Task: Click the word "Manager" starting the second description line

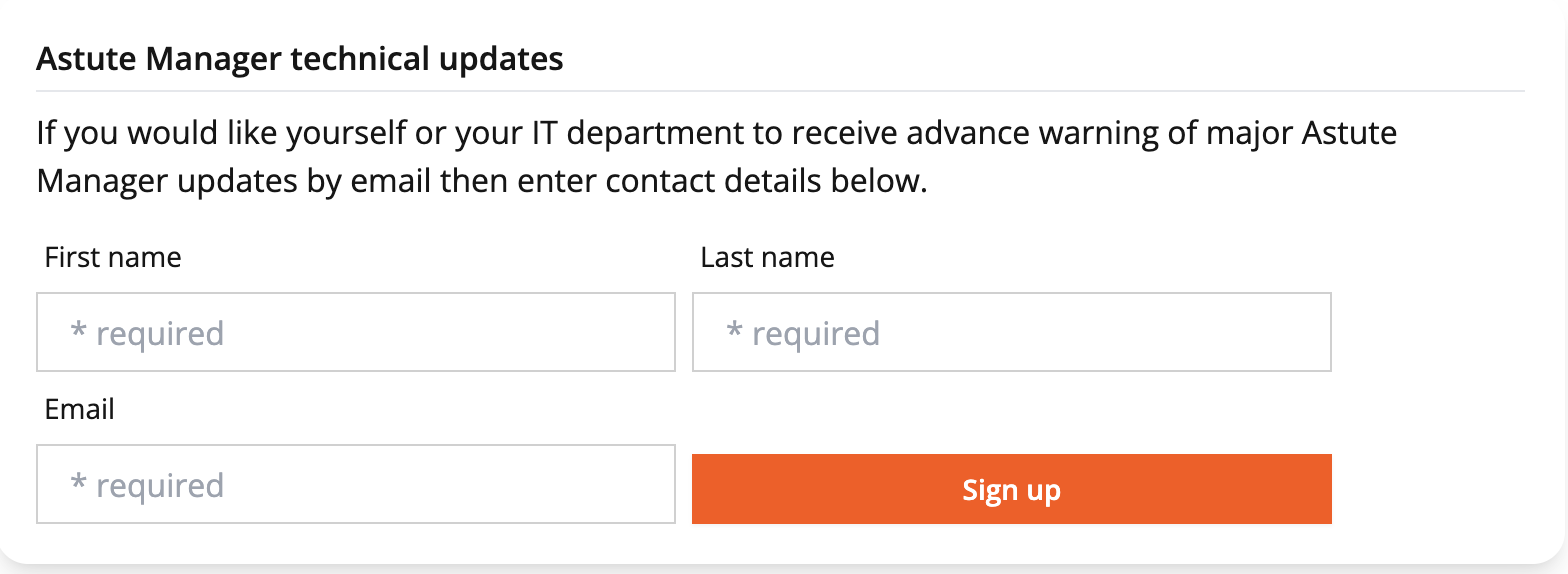Action: click(x=97, y=183)
